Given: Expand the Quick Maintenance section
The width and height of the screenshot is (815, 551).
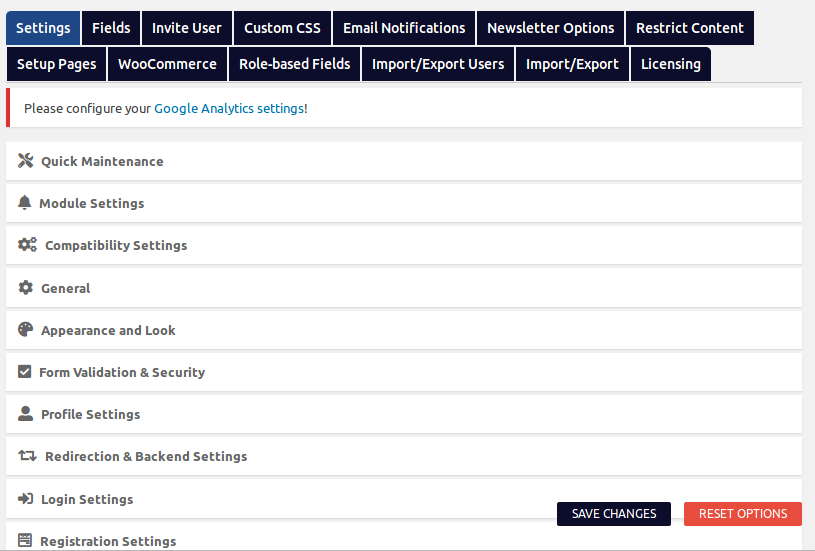Looking at the screenshot, I should [x=102, y=161].
